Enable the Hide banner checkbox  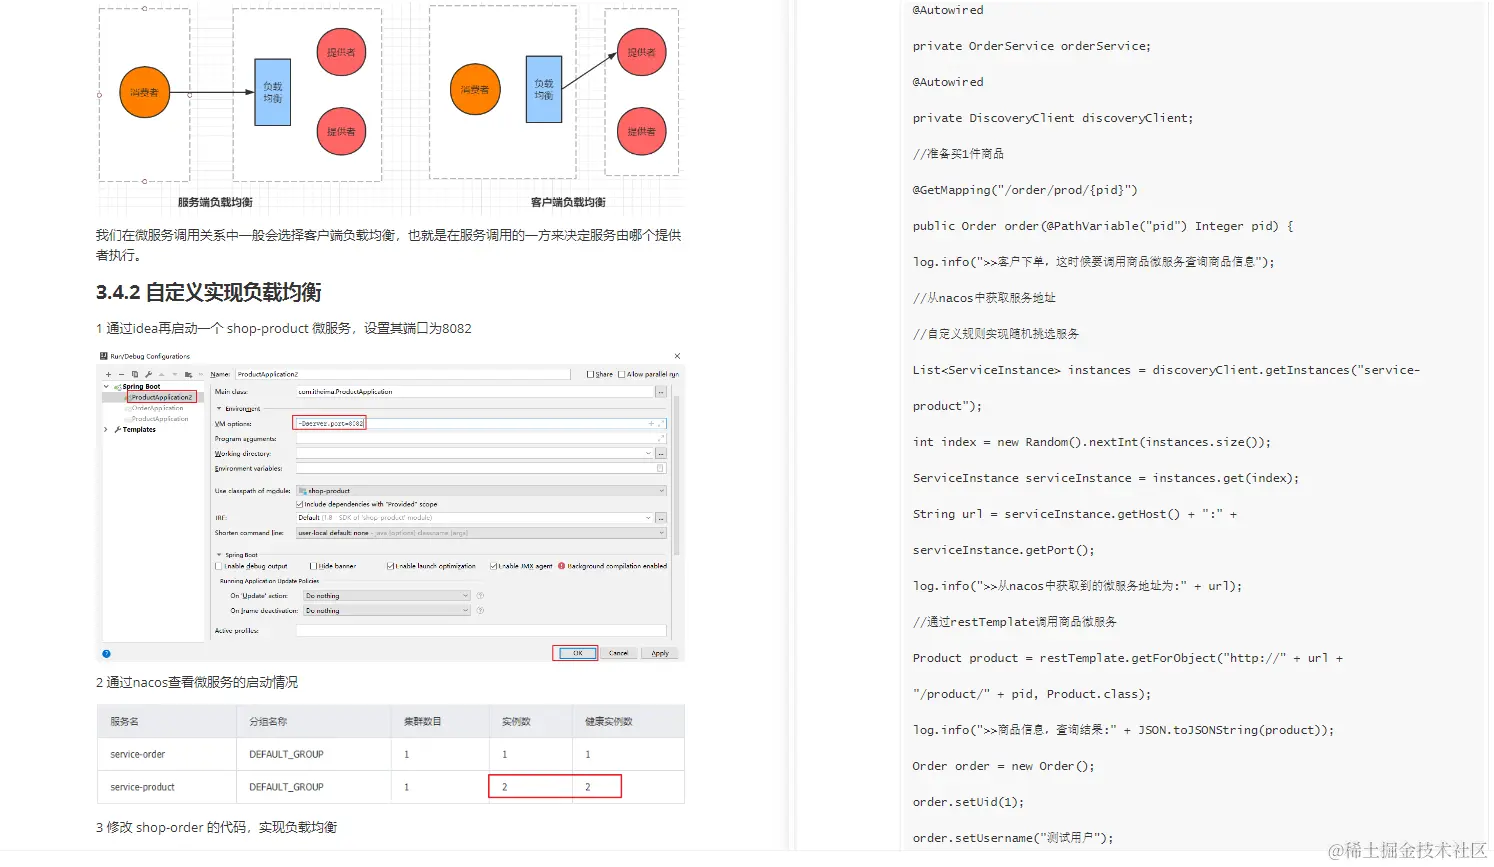pos(313,566)
